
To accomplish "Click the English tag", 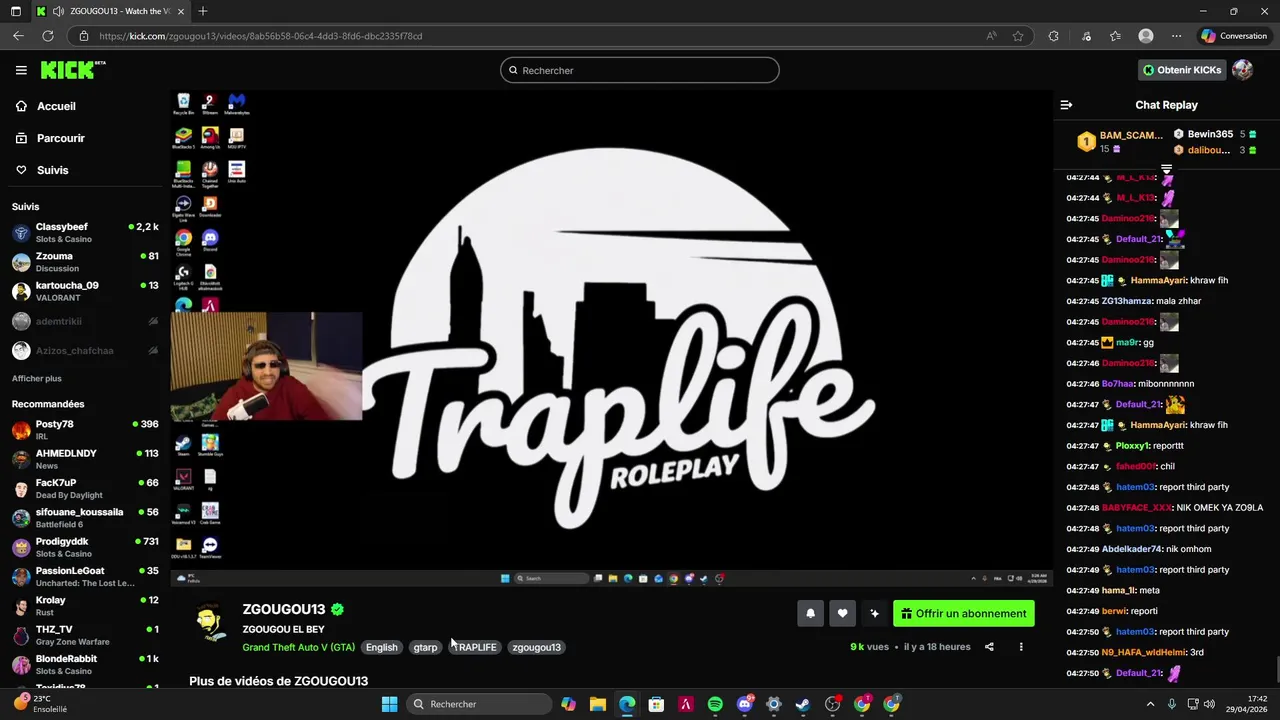I will point(381,647).
